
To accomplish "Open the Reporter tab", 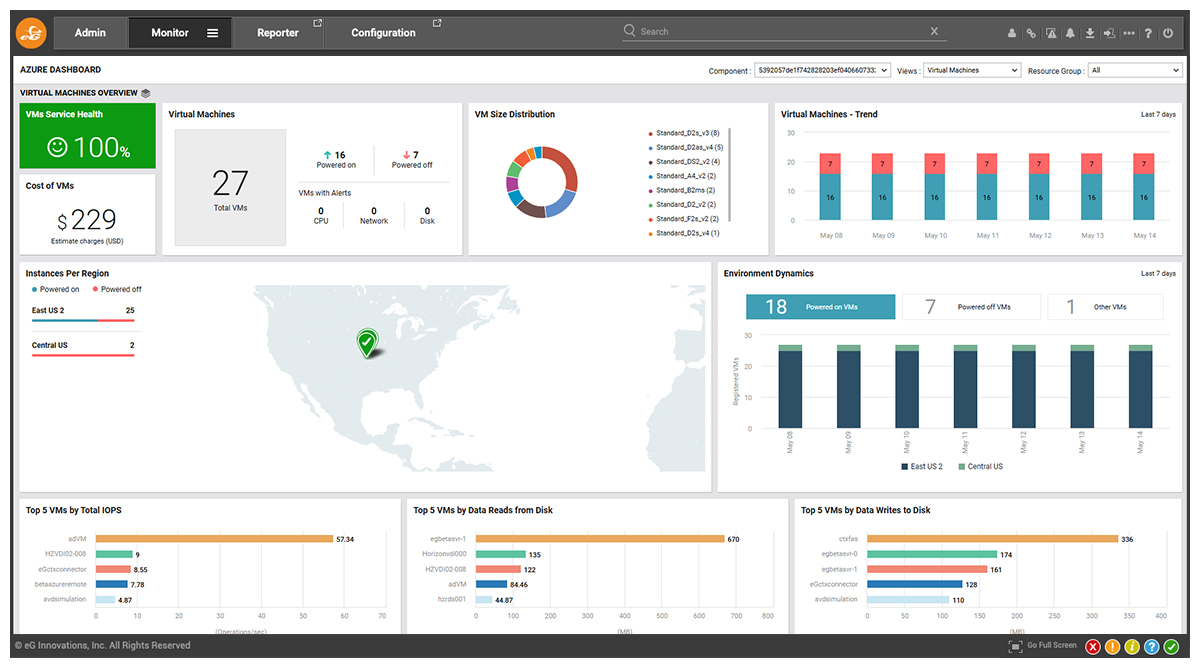I will click(278, 33).
